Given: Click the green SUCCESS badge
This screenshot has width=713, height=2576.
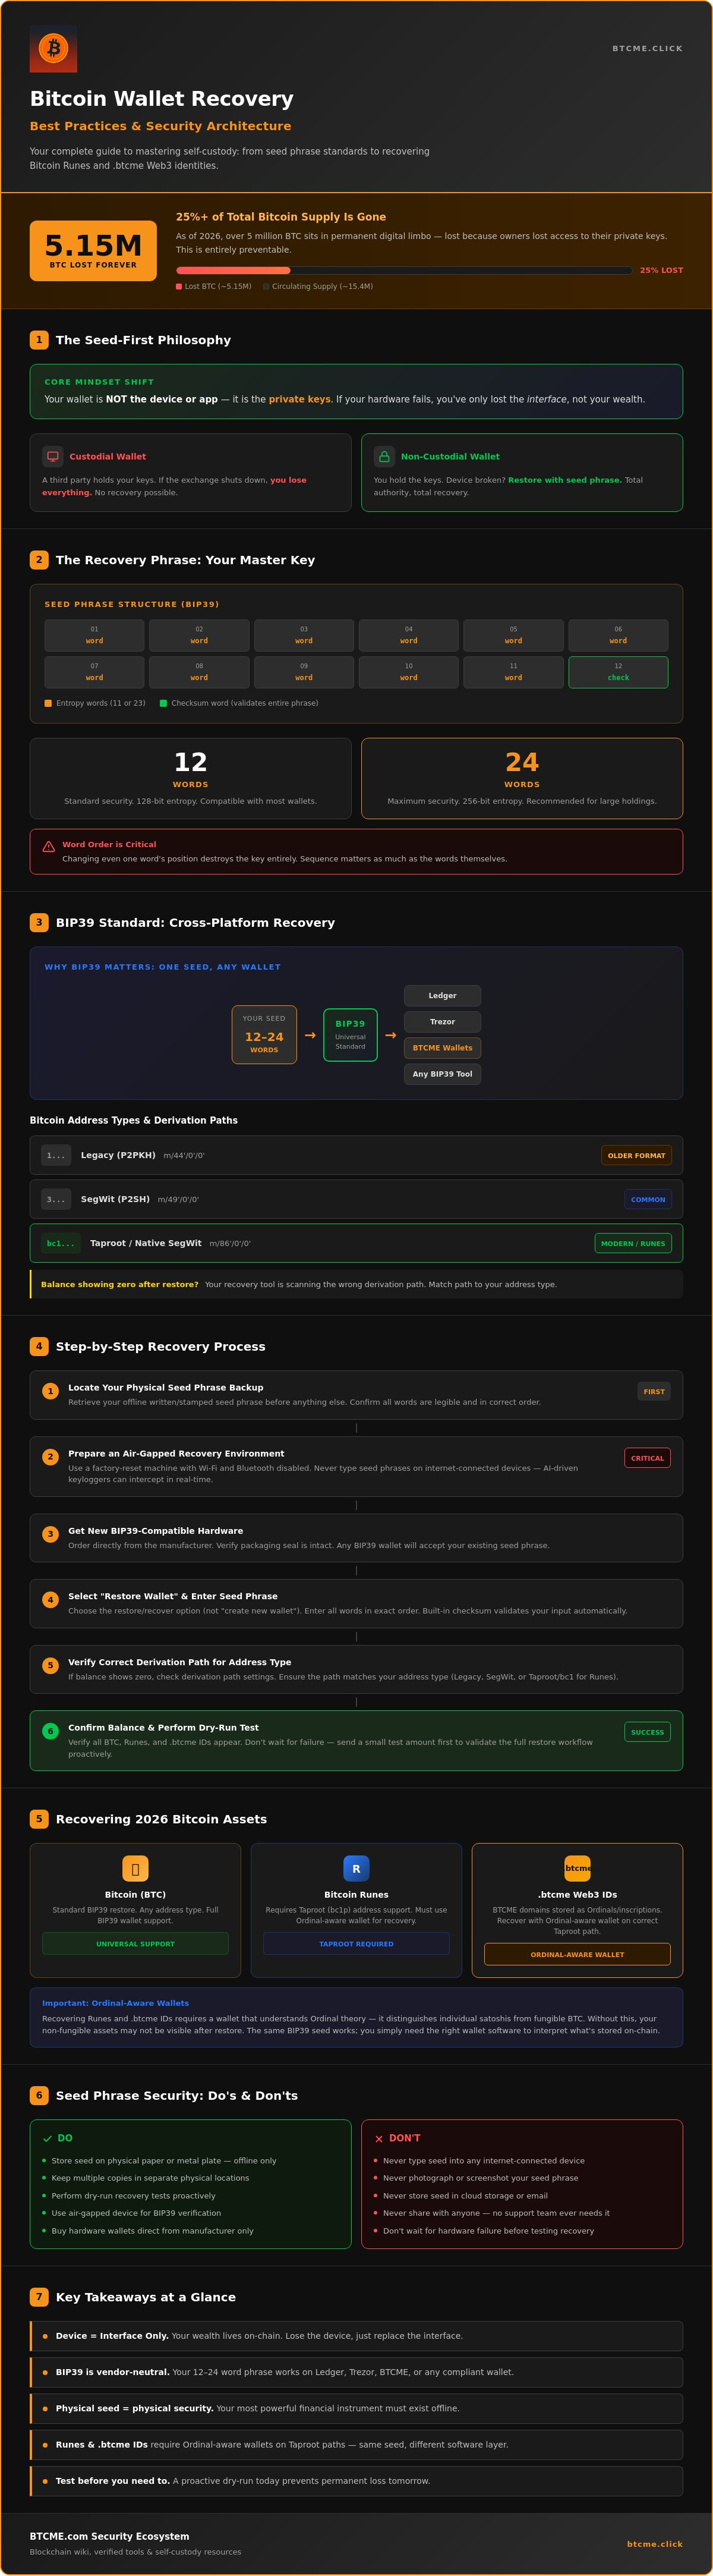Looking at the screenshot, I should 647,1732.
